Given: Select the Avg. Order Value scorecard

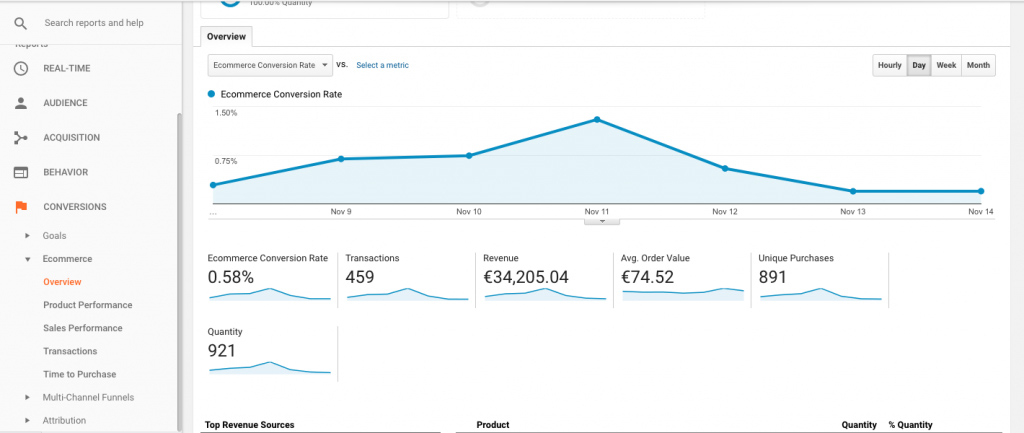Looking at the screenshot, I should pyautogui.click(x=683, y=280).
